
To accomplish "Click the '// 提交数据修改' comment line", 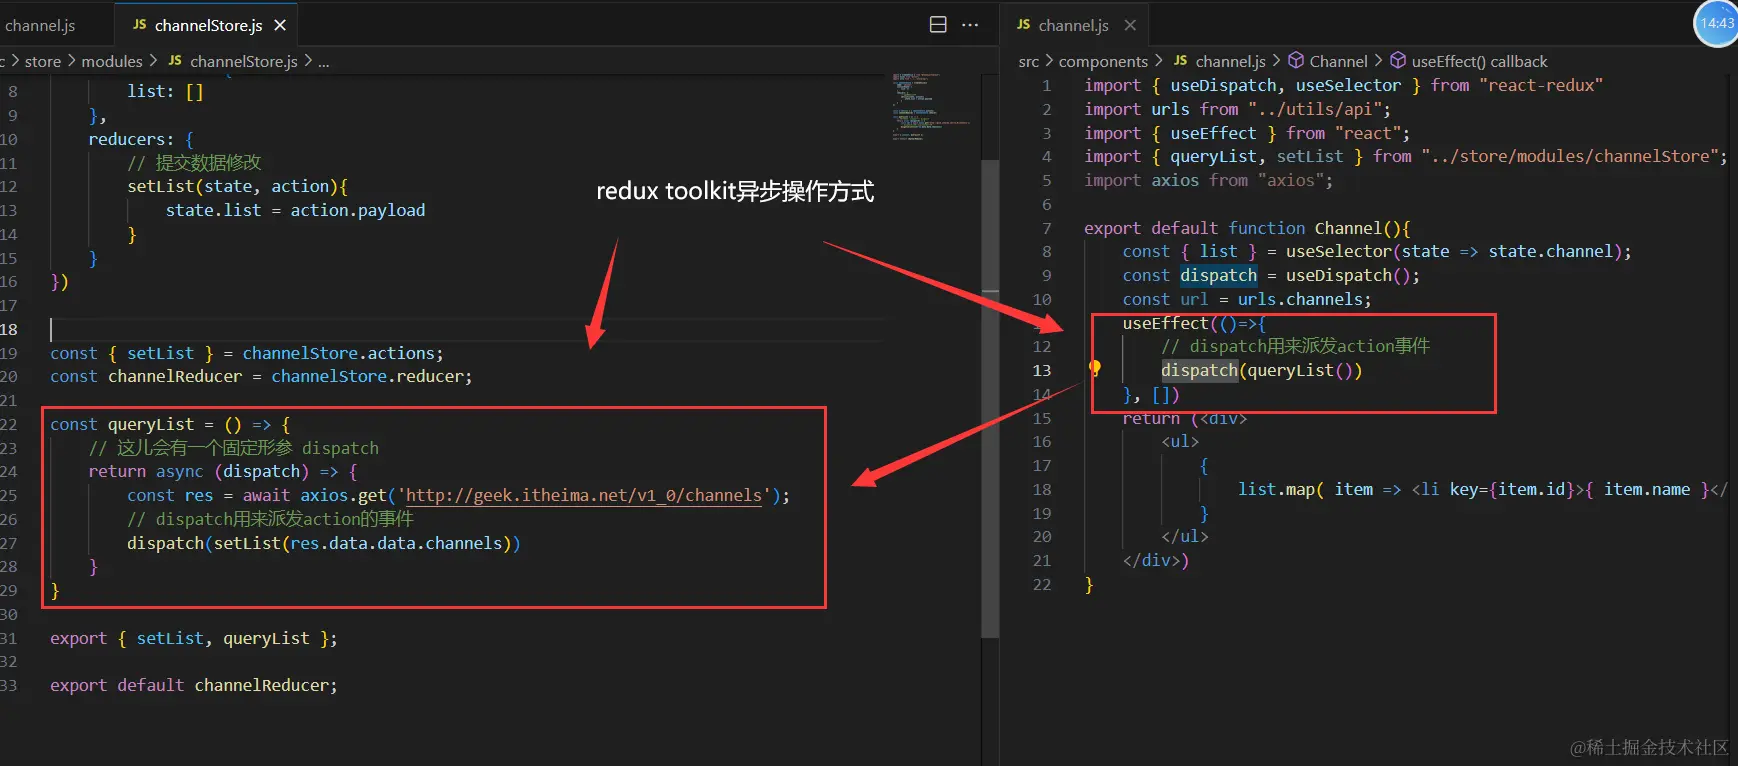I will 194,162.
